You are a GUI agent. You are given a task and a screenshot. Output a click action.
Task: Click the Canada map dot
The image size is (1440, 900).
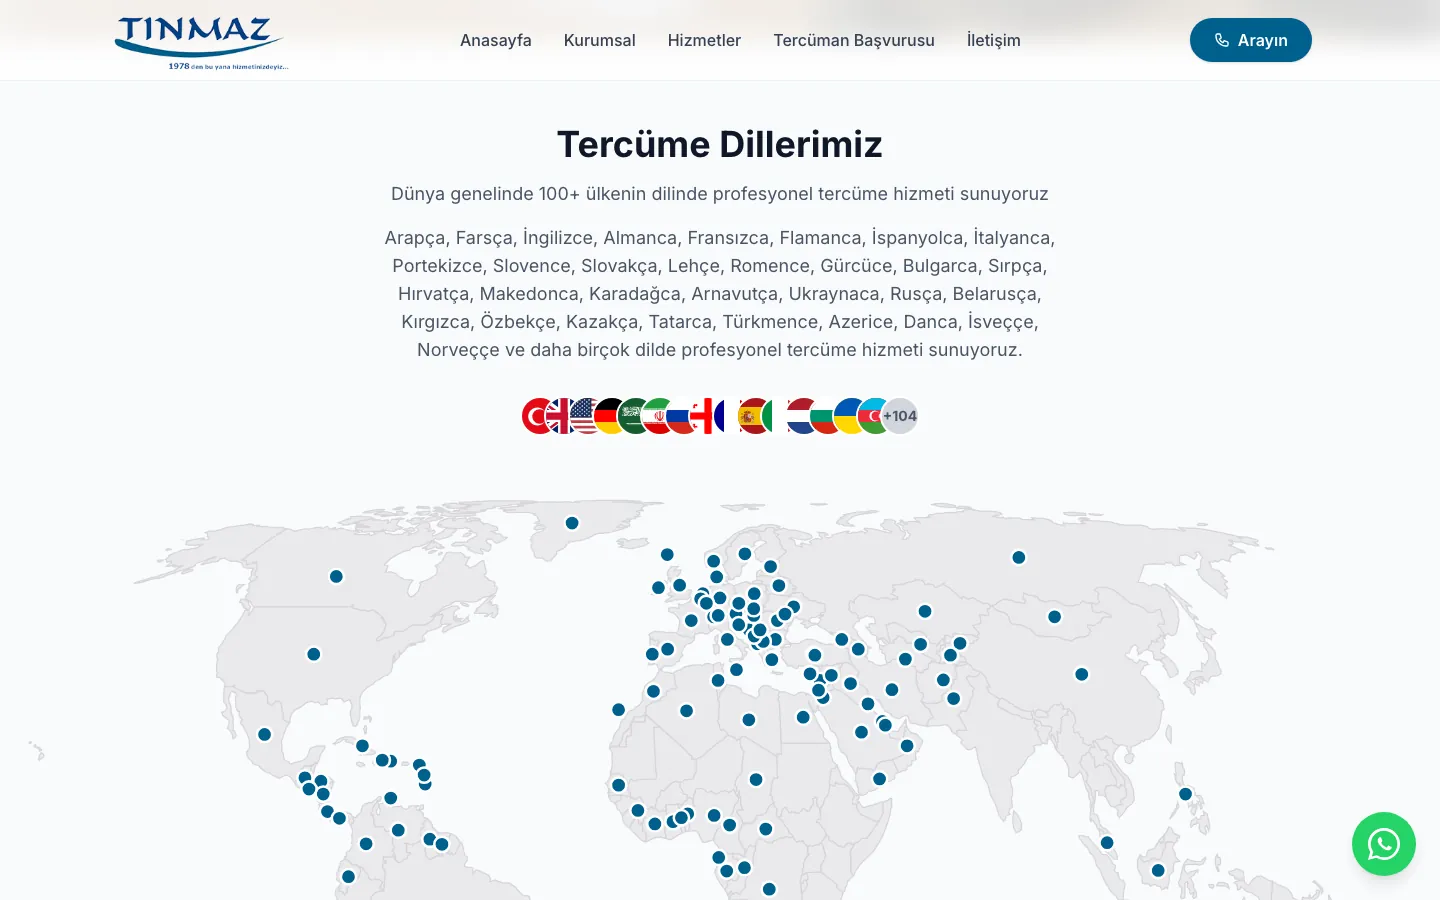(x=336, y=576)
